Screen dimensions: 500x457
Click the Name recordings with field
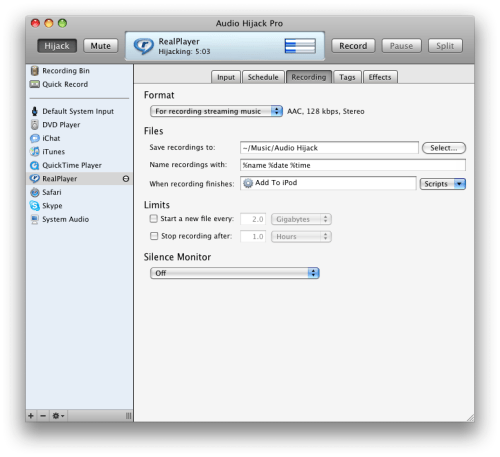pyautogui.click(x=353, y=165)
